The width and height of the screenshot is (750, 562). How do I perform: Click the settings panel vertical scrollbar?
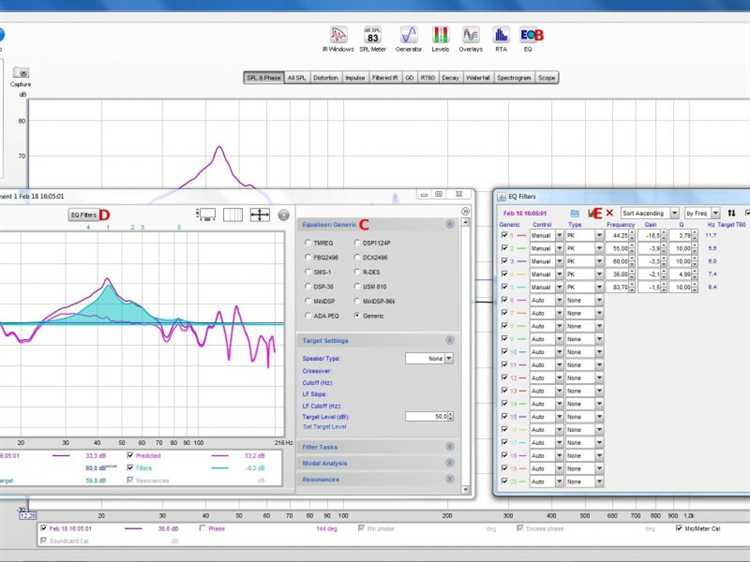click(x=465, y=356)
